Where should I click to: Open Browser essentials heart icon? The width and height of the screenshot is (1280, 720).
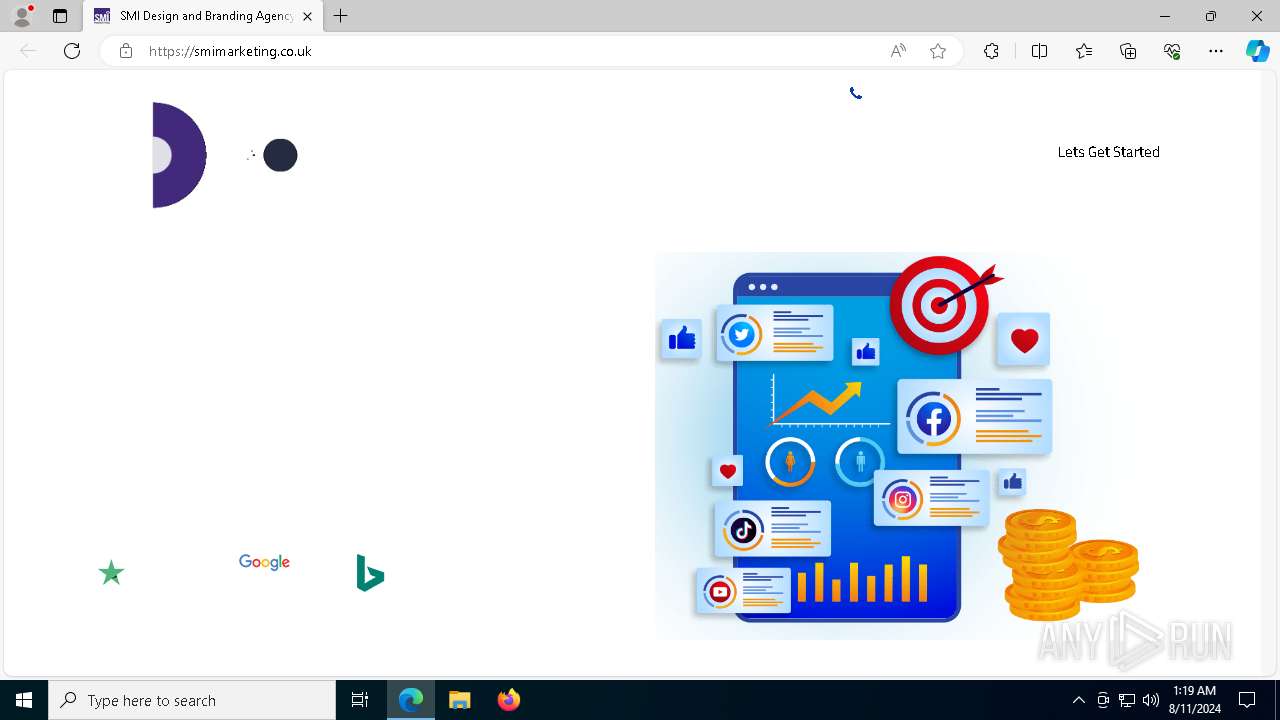(1172, 51)
